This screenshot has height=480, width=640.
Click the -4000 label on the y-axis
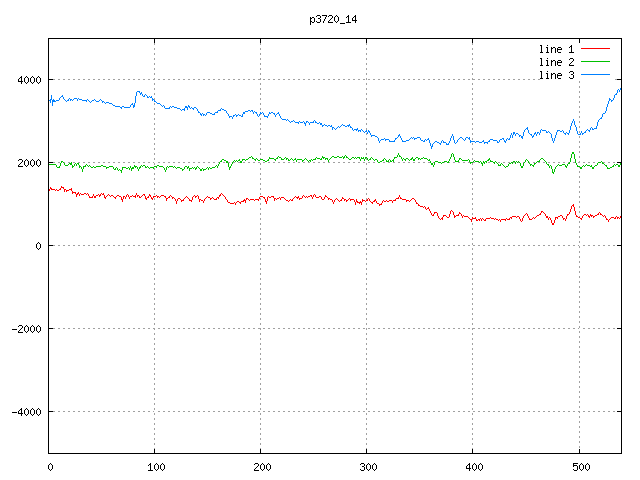click(24, 412)
